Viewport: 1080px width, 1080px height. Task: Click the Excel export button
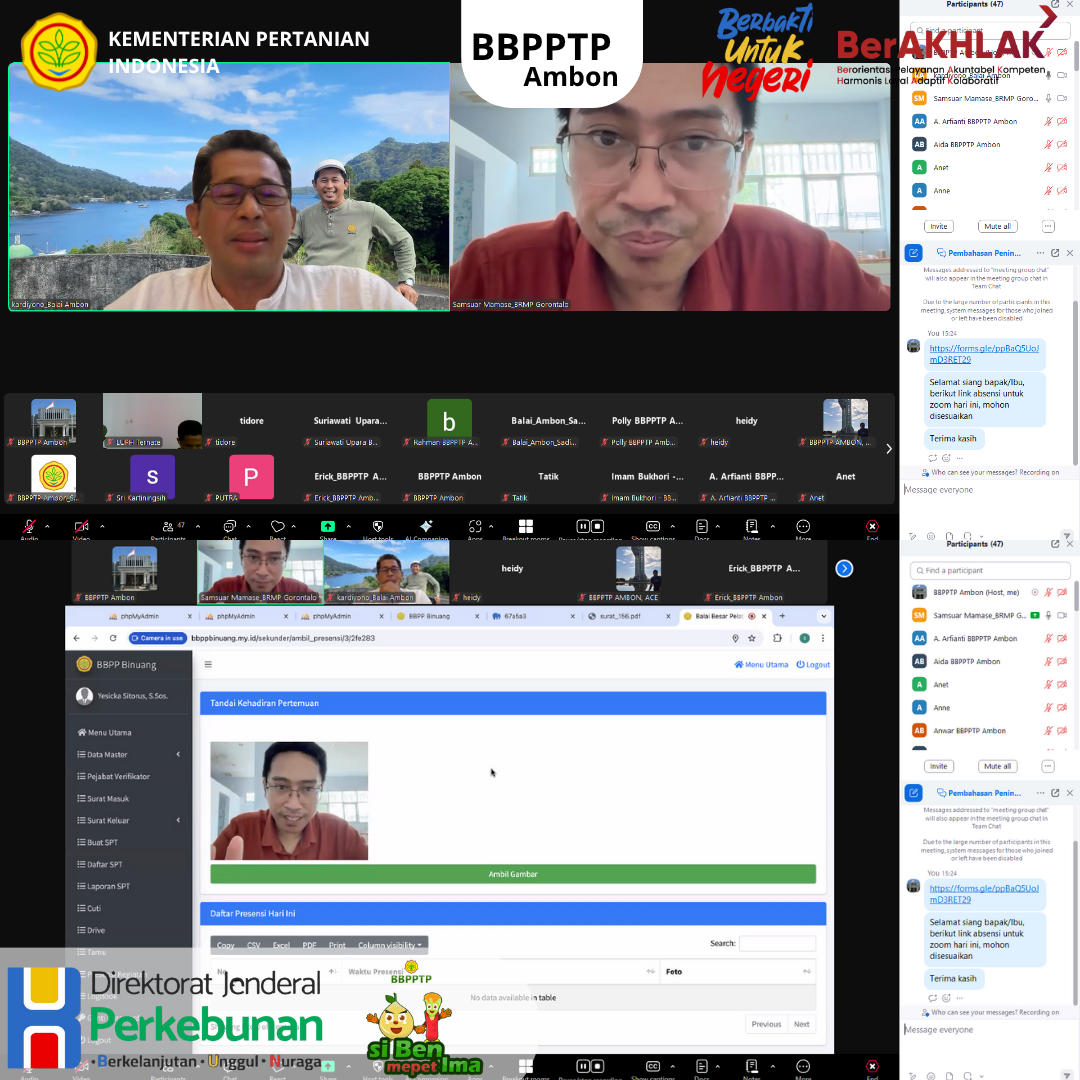281,946
